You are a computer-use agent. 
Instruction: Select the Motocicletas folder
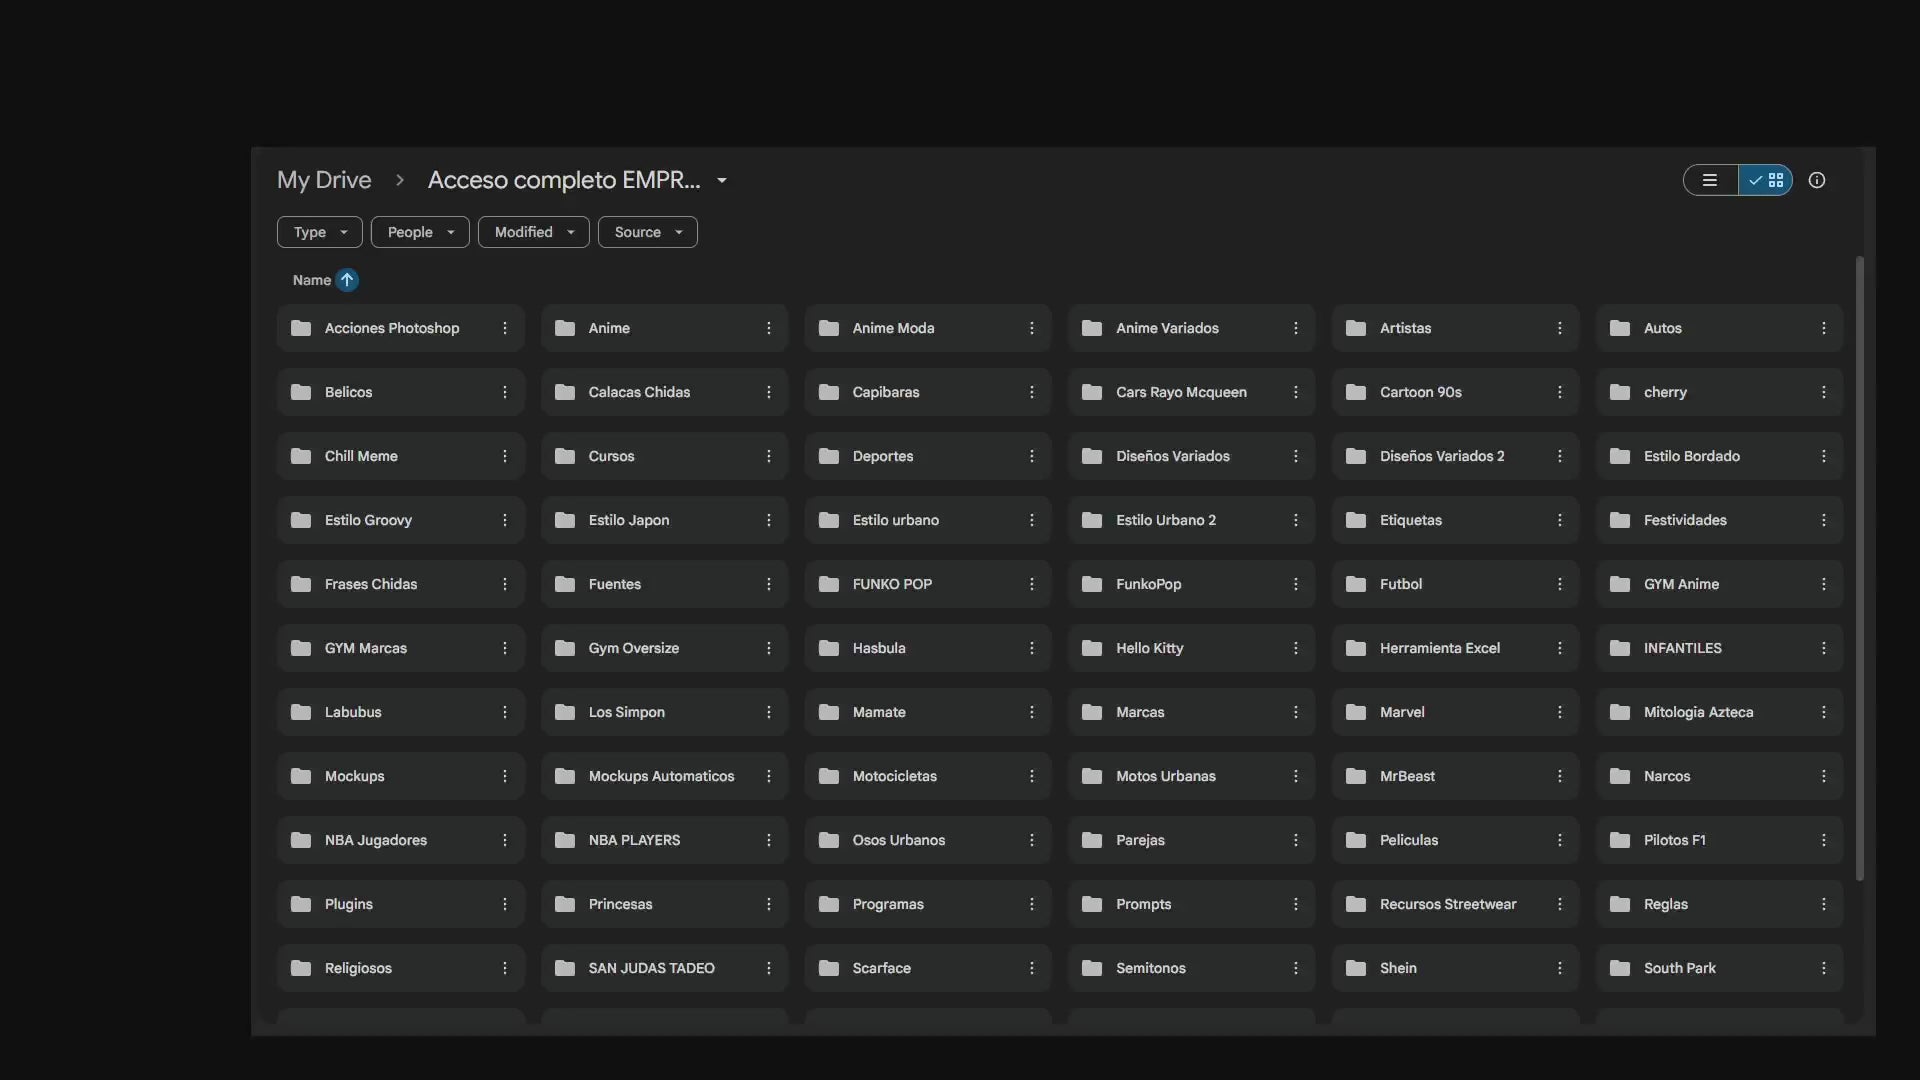pos(927,776)
